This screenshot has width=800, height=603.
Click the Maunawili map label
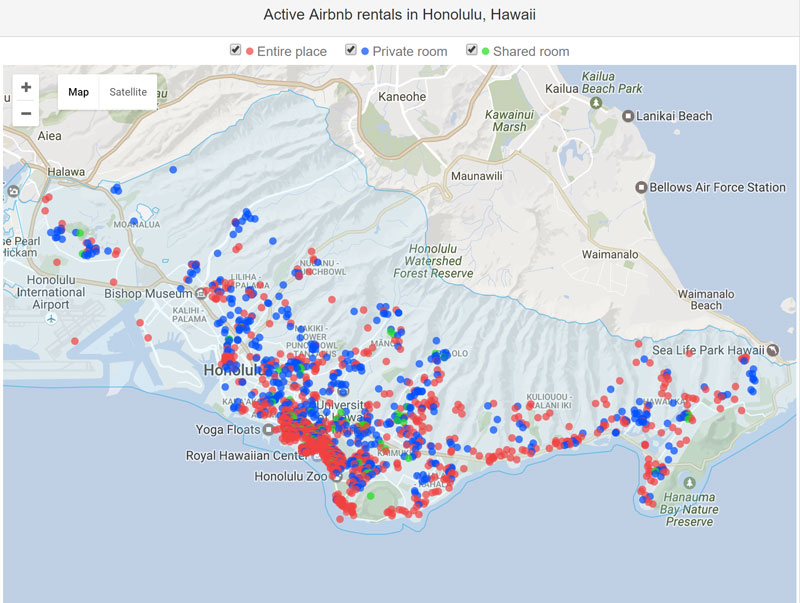[x=477, y=176]
